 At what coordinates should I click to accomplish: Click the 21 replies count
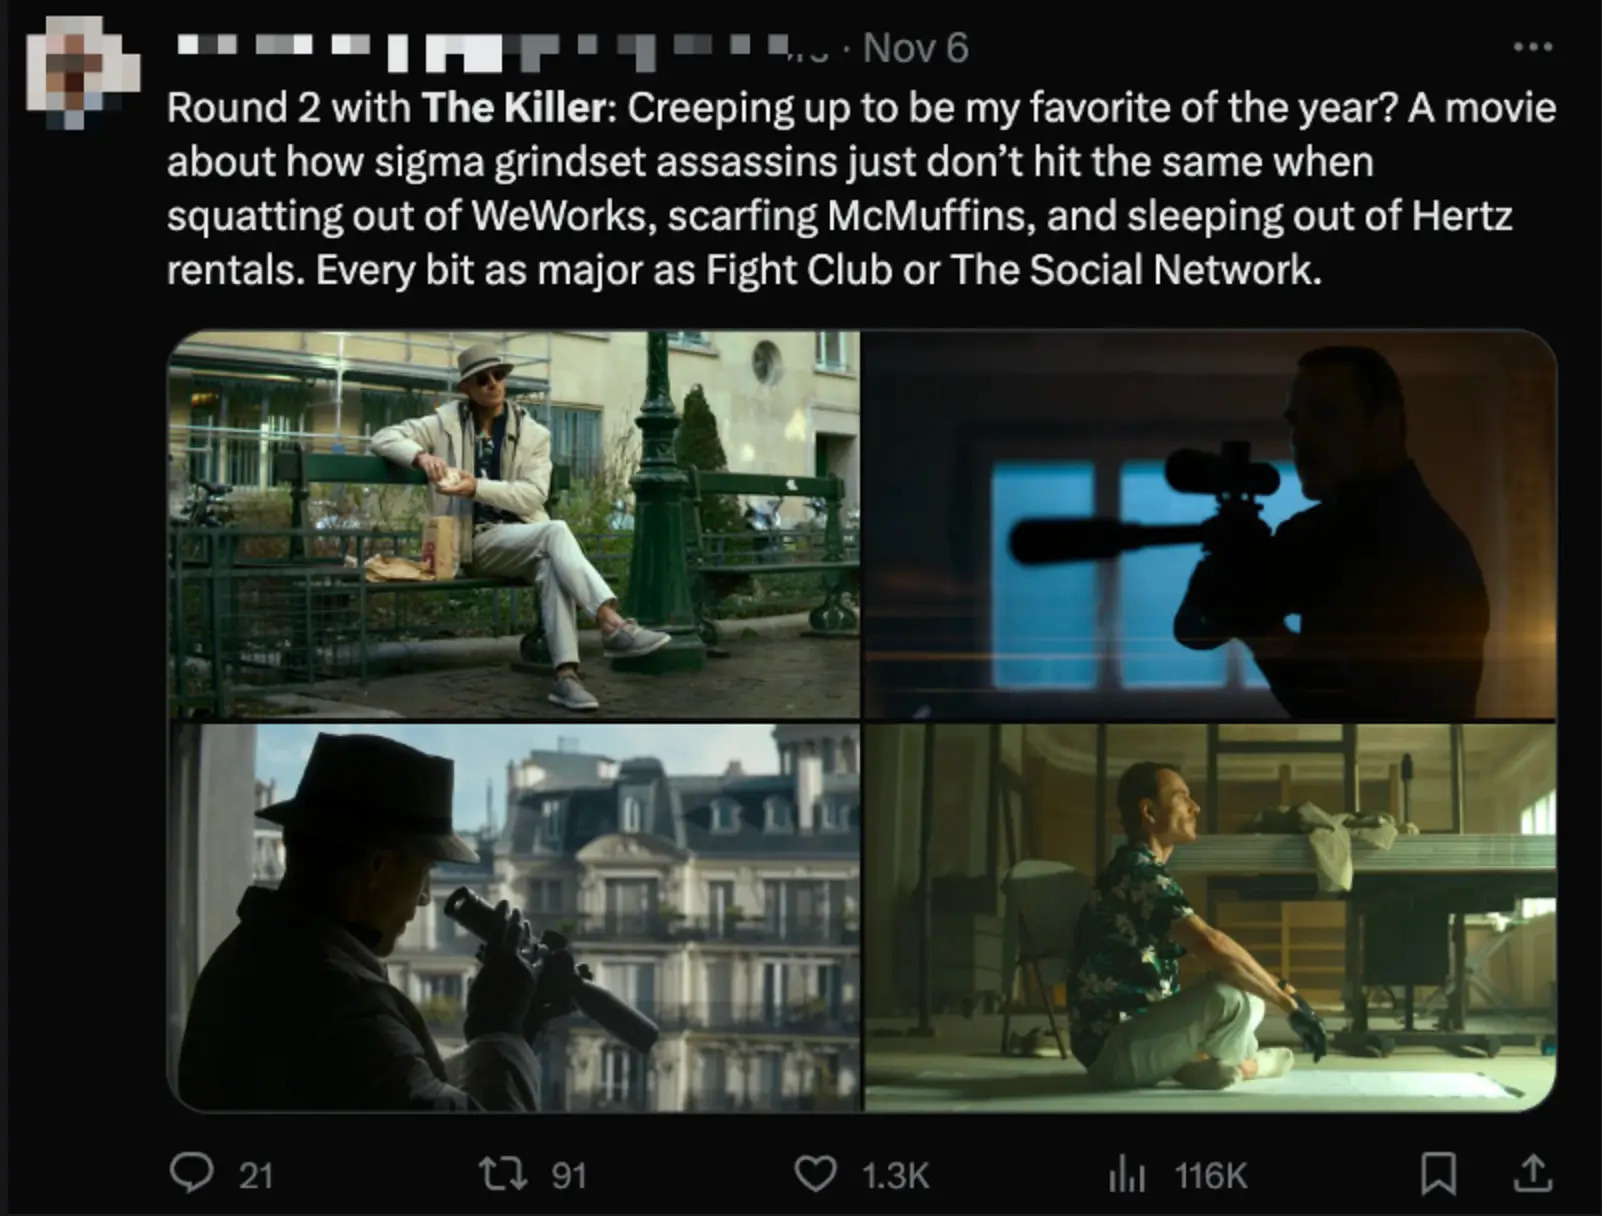tap(256, 1175)
